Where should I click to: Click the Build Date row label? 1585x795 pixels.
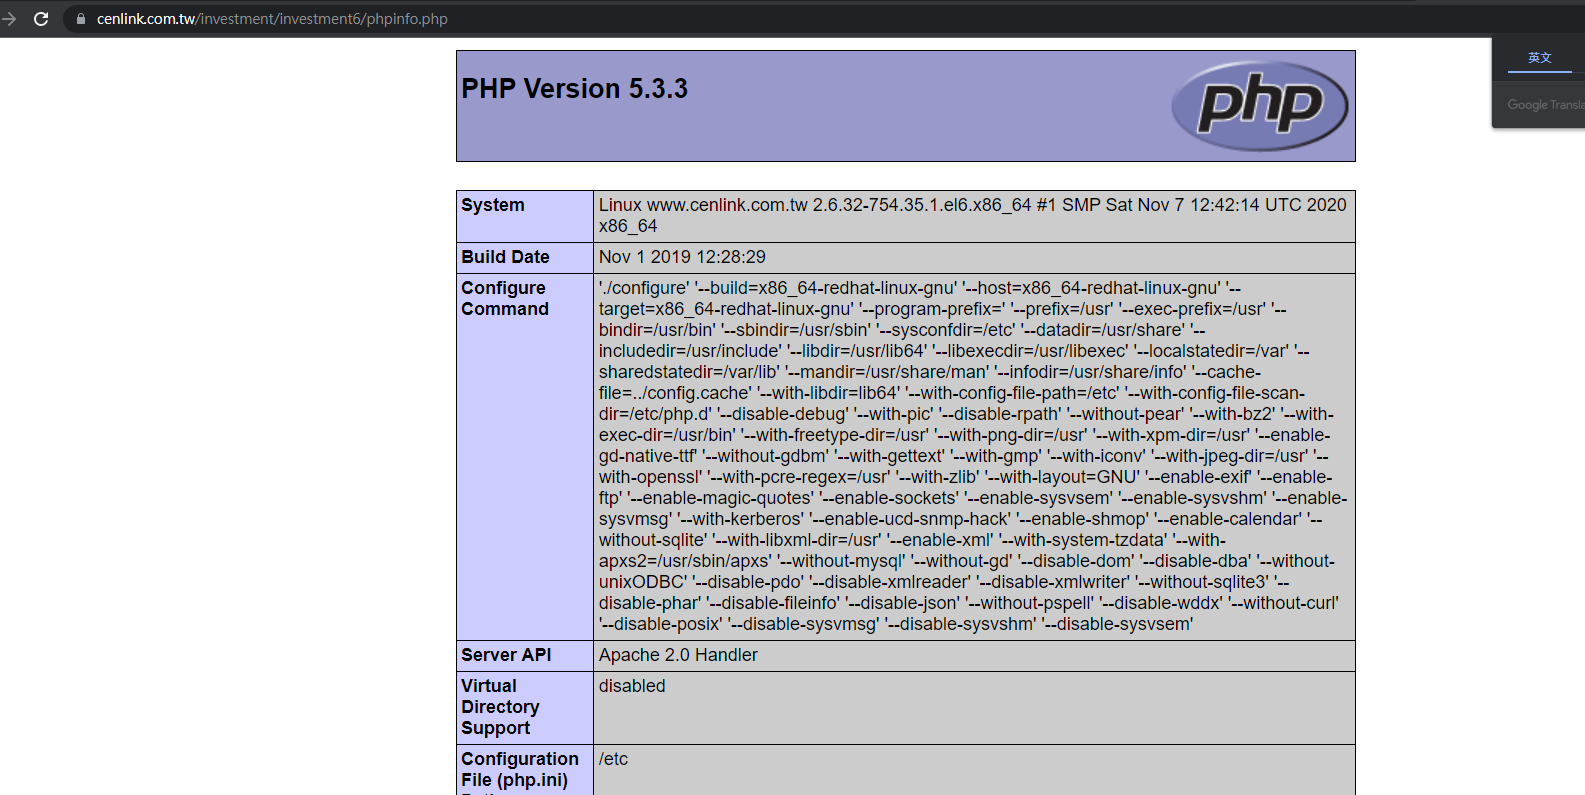505,257
